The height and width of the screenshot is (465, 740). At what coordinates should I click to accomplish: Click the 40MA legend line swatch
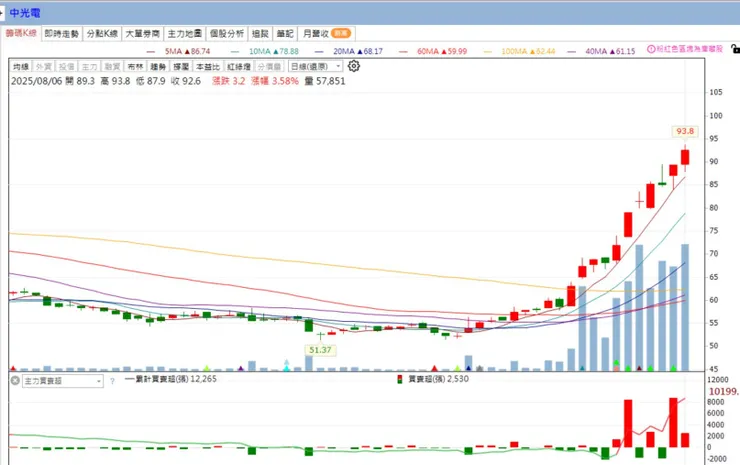click(572, 51)
